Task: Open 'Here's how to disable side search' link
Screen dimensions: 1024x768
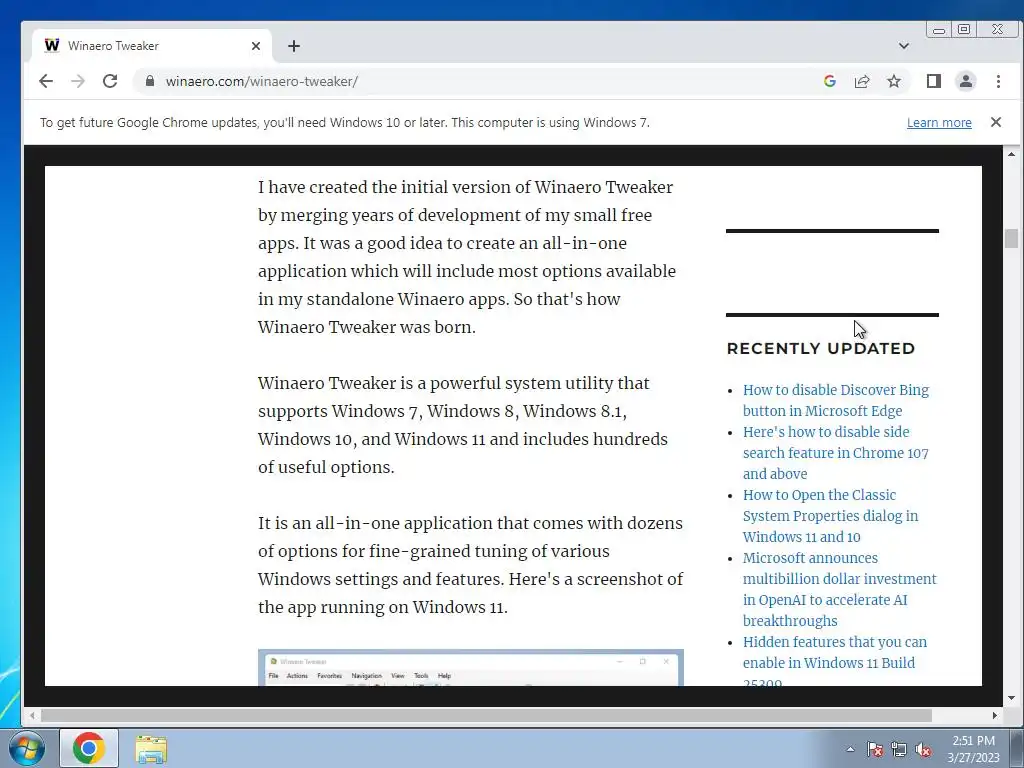Action: point(835,453)
